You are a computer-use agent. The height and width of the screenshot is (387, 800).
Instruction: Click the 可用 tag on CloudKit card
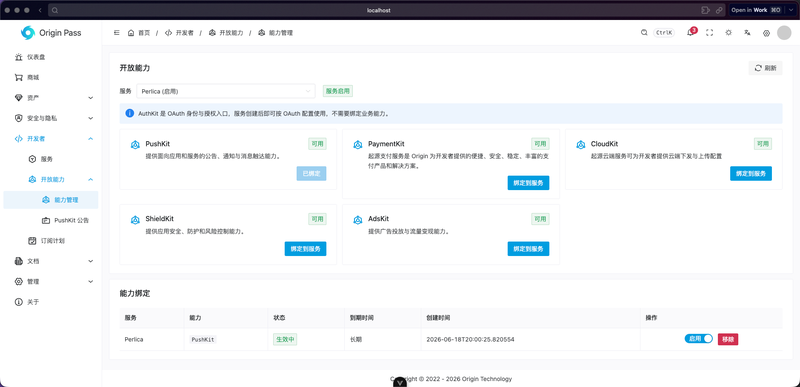coord(763,144)
